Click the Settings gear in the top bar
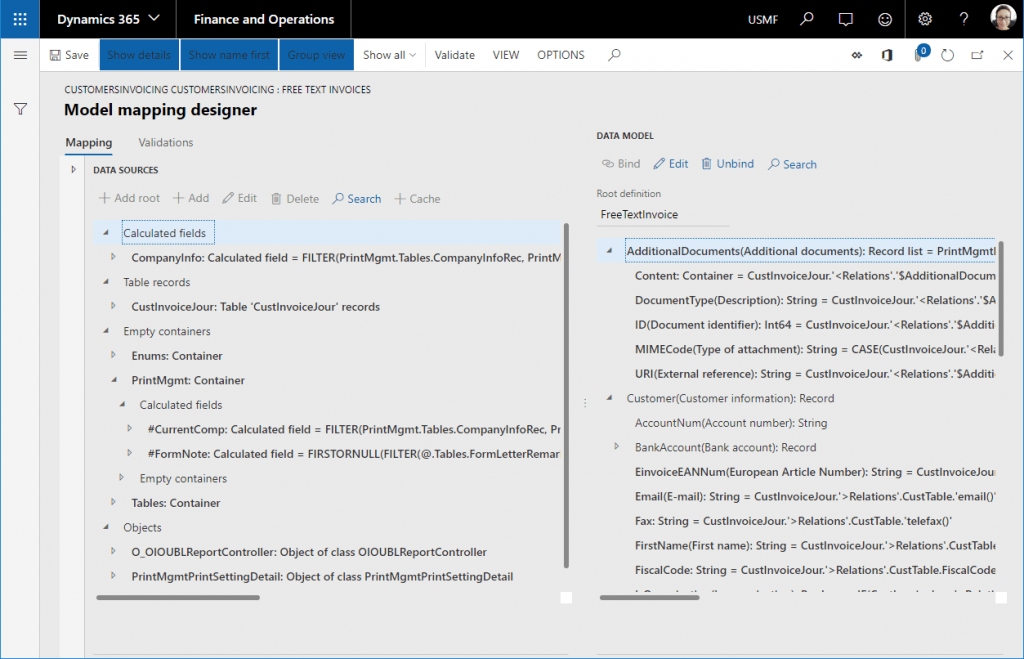Image resolution: width=1024 pixels, height=659 pixels. (x=925, y=19)
